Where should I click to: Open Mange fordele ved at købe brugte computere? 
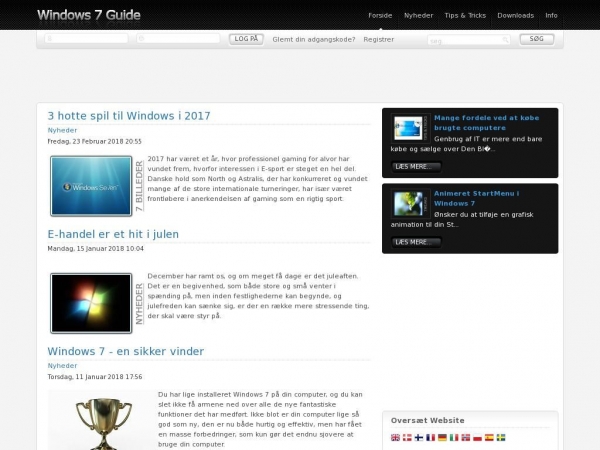486,123
